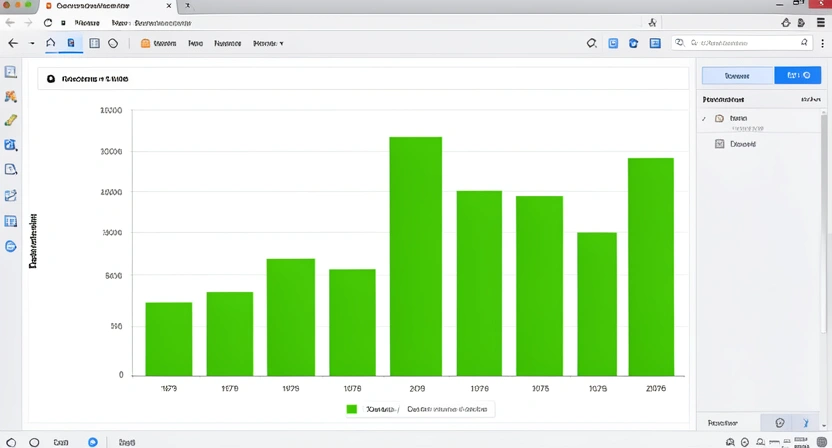Open the menu item with orange icon
Viewport: 832px width, 448px height.
(159, 44)
